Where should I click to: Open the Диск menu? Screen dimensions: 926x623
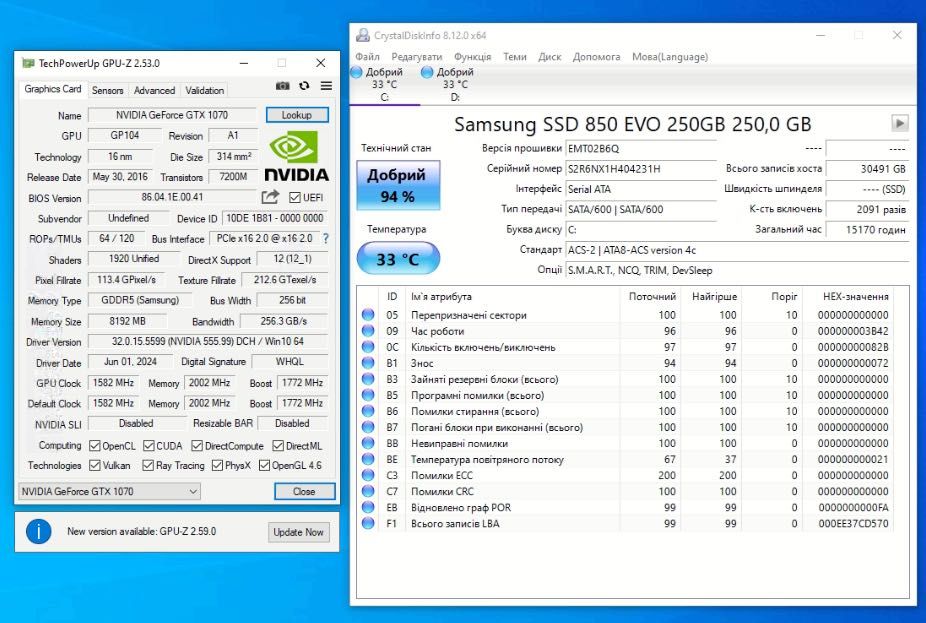(x=549, y=57)
